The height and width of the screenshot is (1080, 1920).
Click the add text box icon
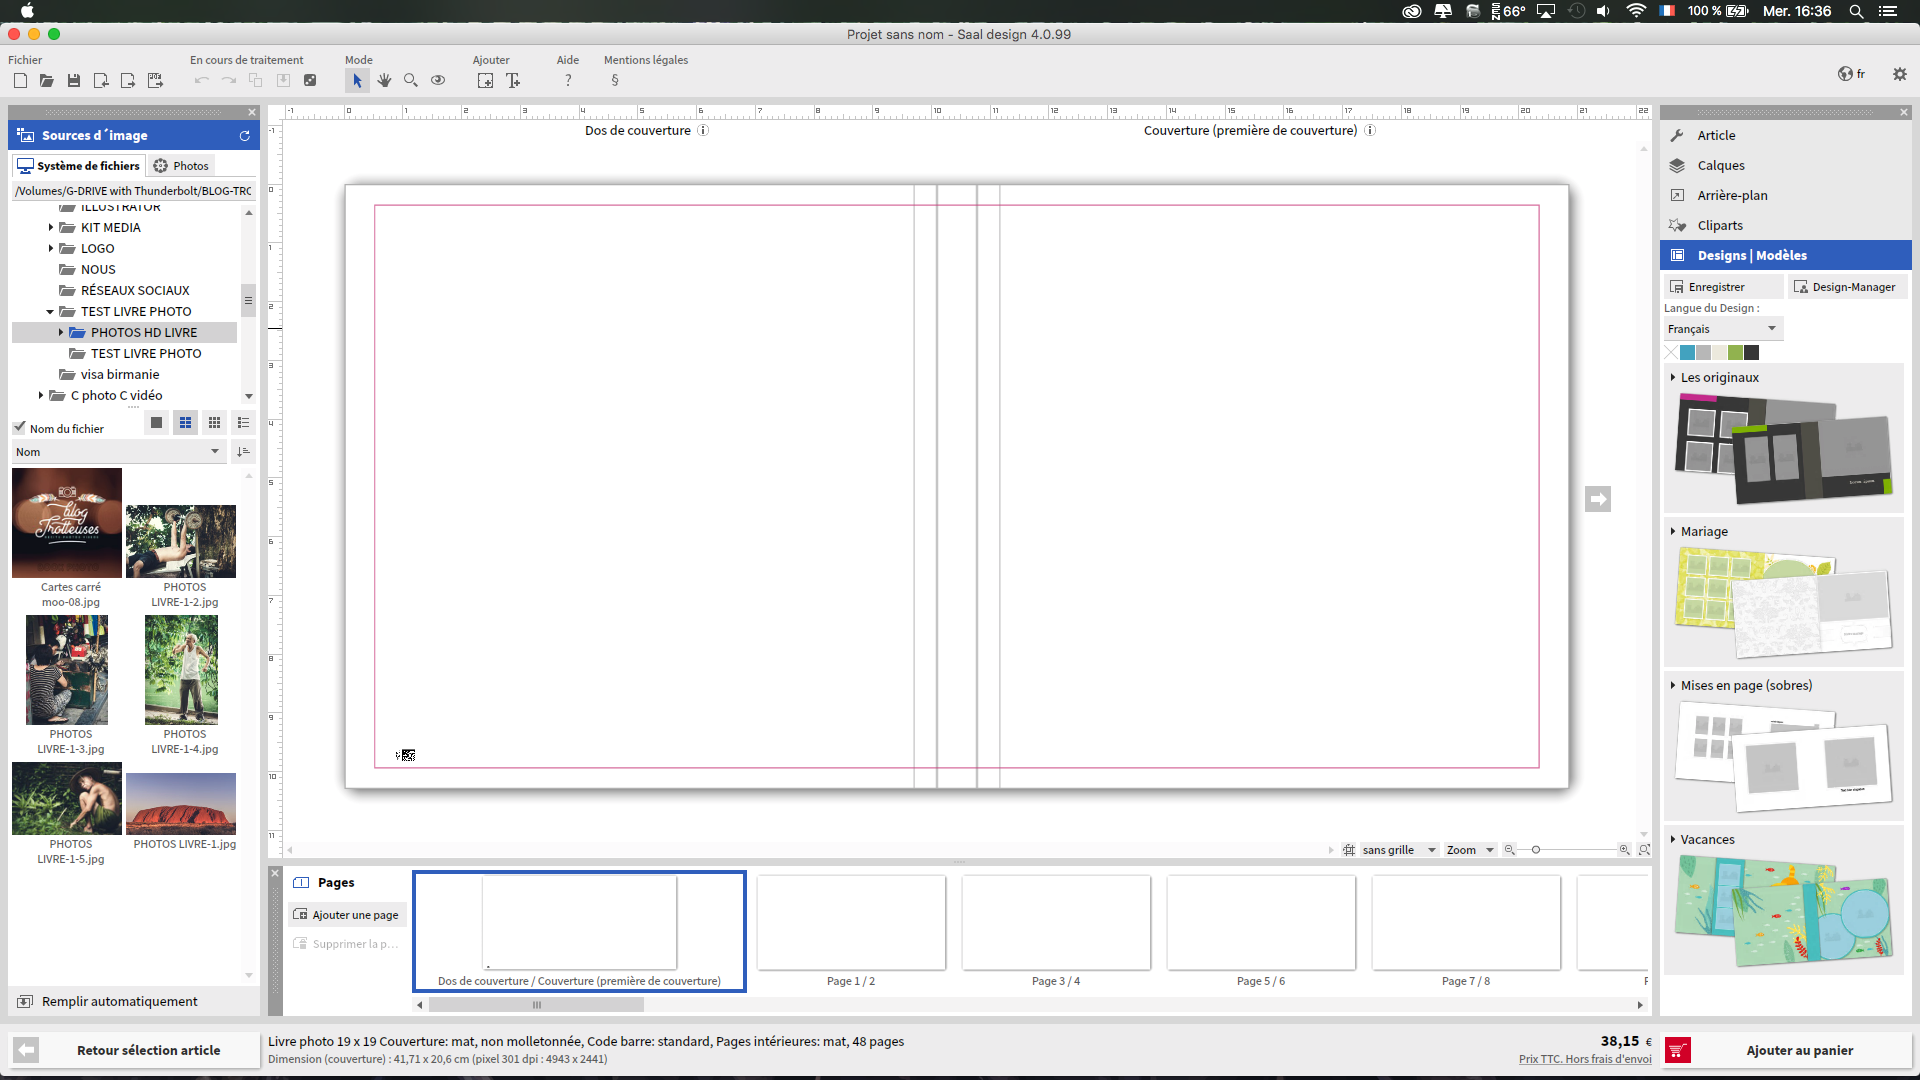(x=513, y=81)
